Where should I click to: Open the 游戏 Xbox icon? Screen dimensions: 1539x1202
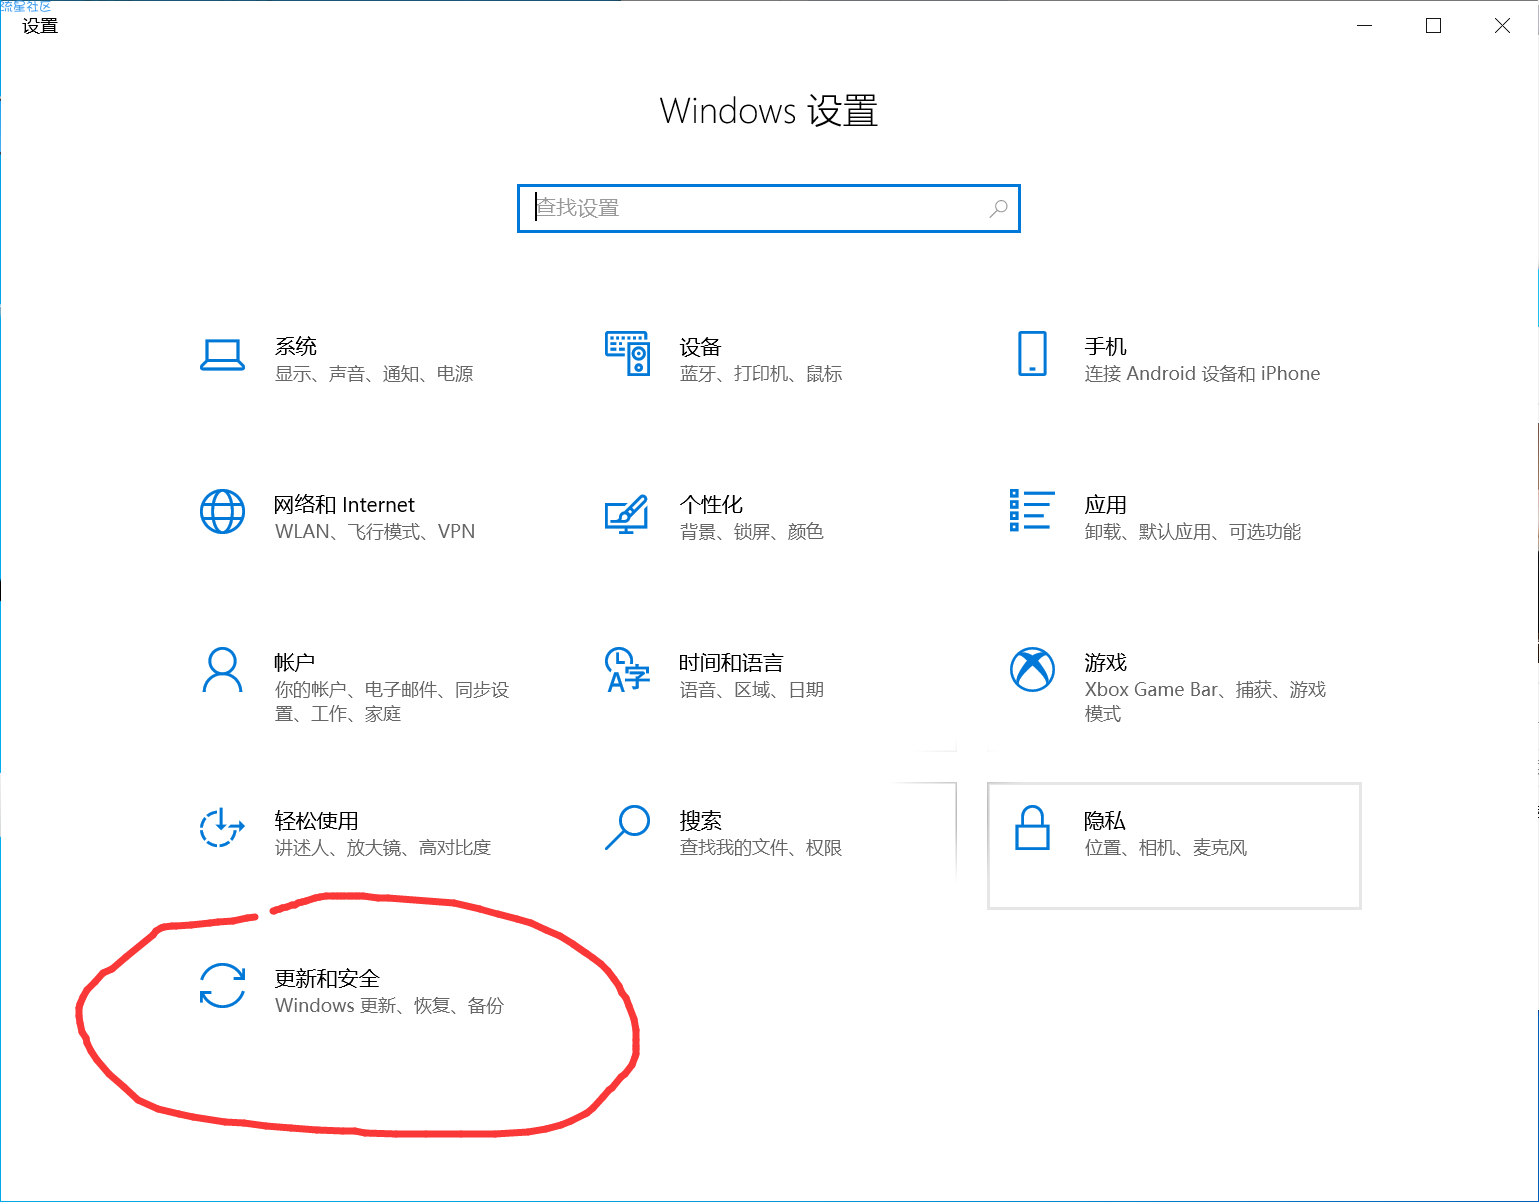1032,669
